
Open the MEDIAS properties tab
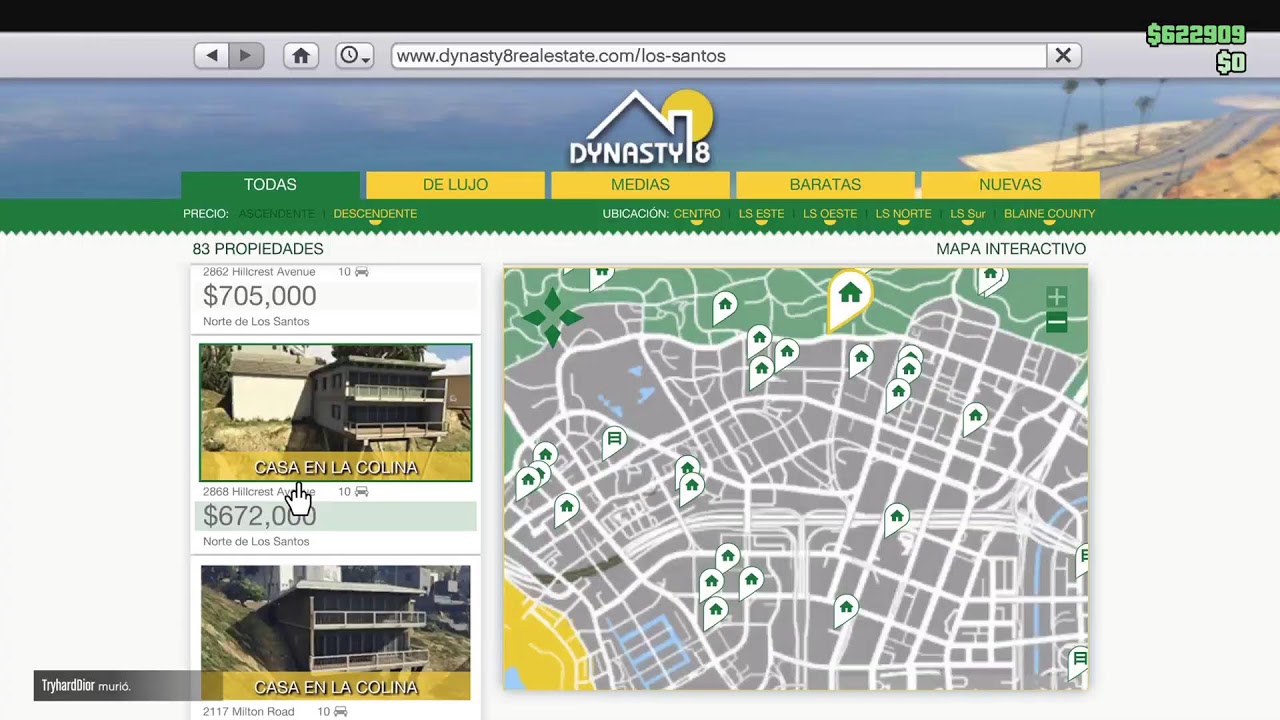pos(640,185)
